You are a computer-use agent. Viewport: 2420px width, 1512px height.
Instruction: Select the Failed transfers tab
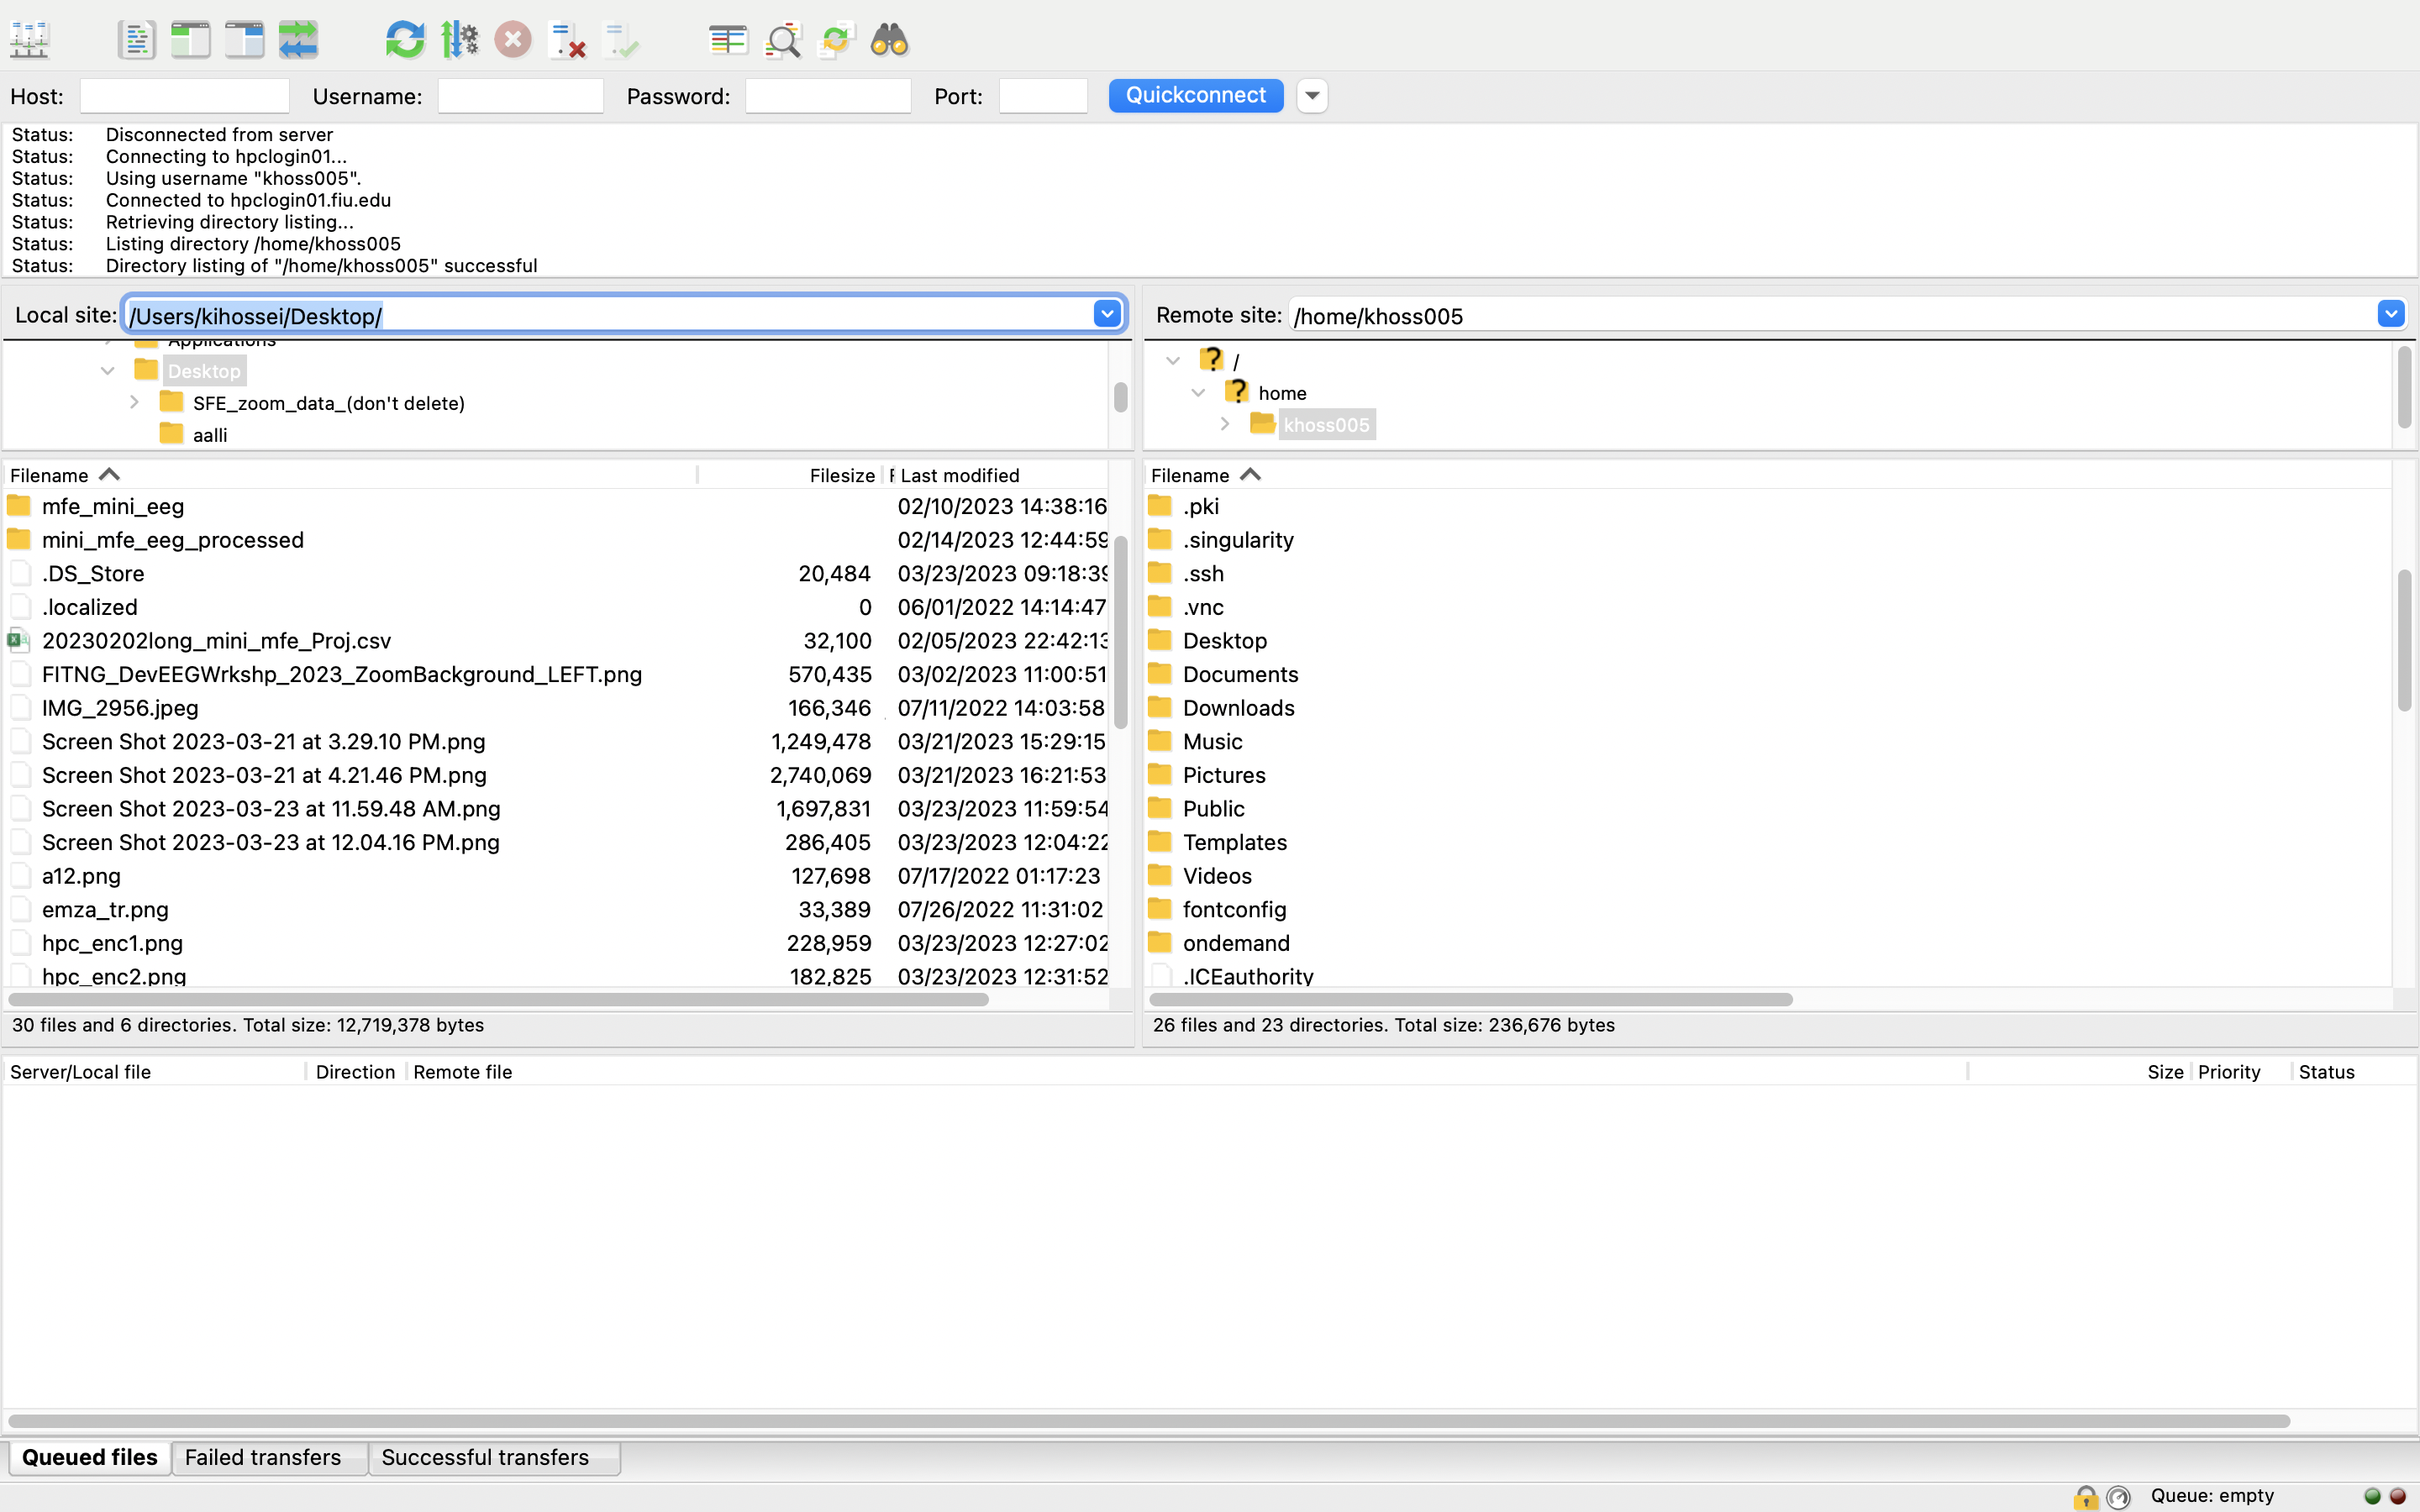click(263, 1457)
